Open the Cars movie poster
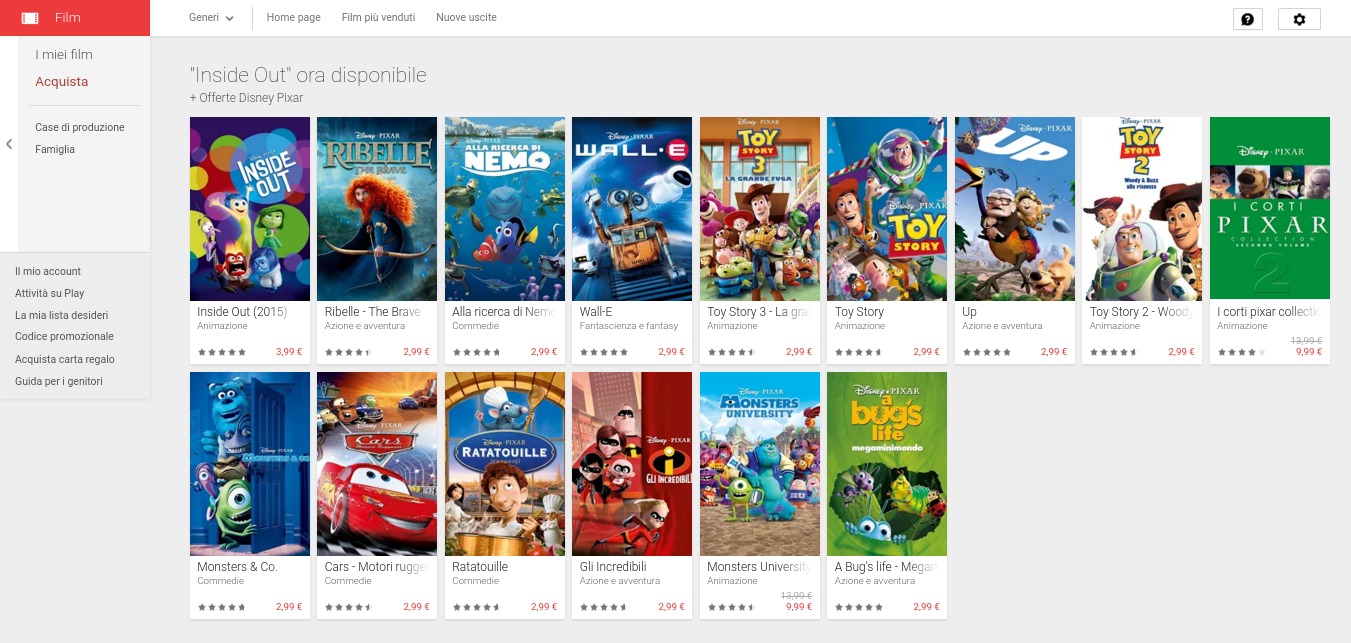 pos(377,464)
